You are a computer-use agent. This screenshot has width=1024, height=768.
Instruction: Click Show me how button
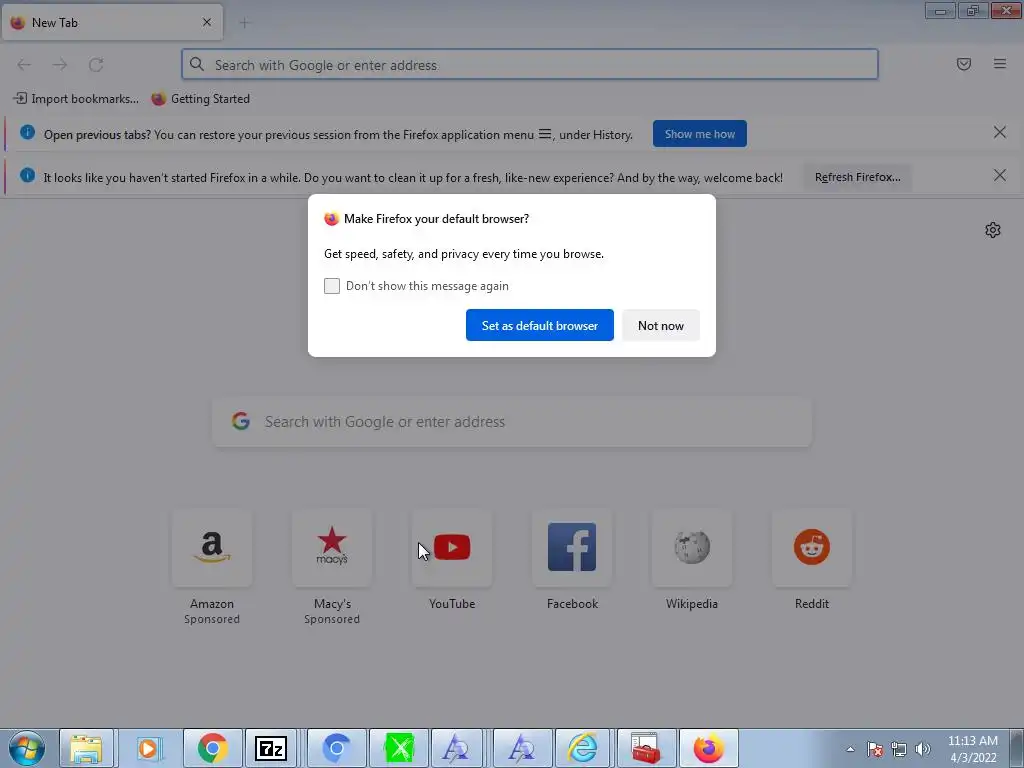[699, 134]
